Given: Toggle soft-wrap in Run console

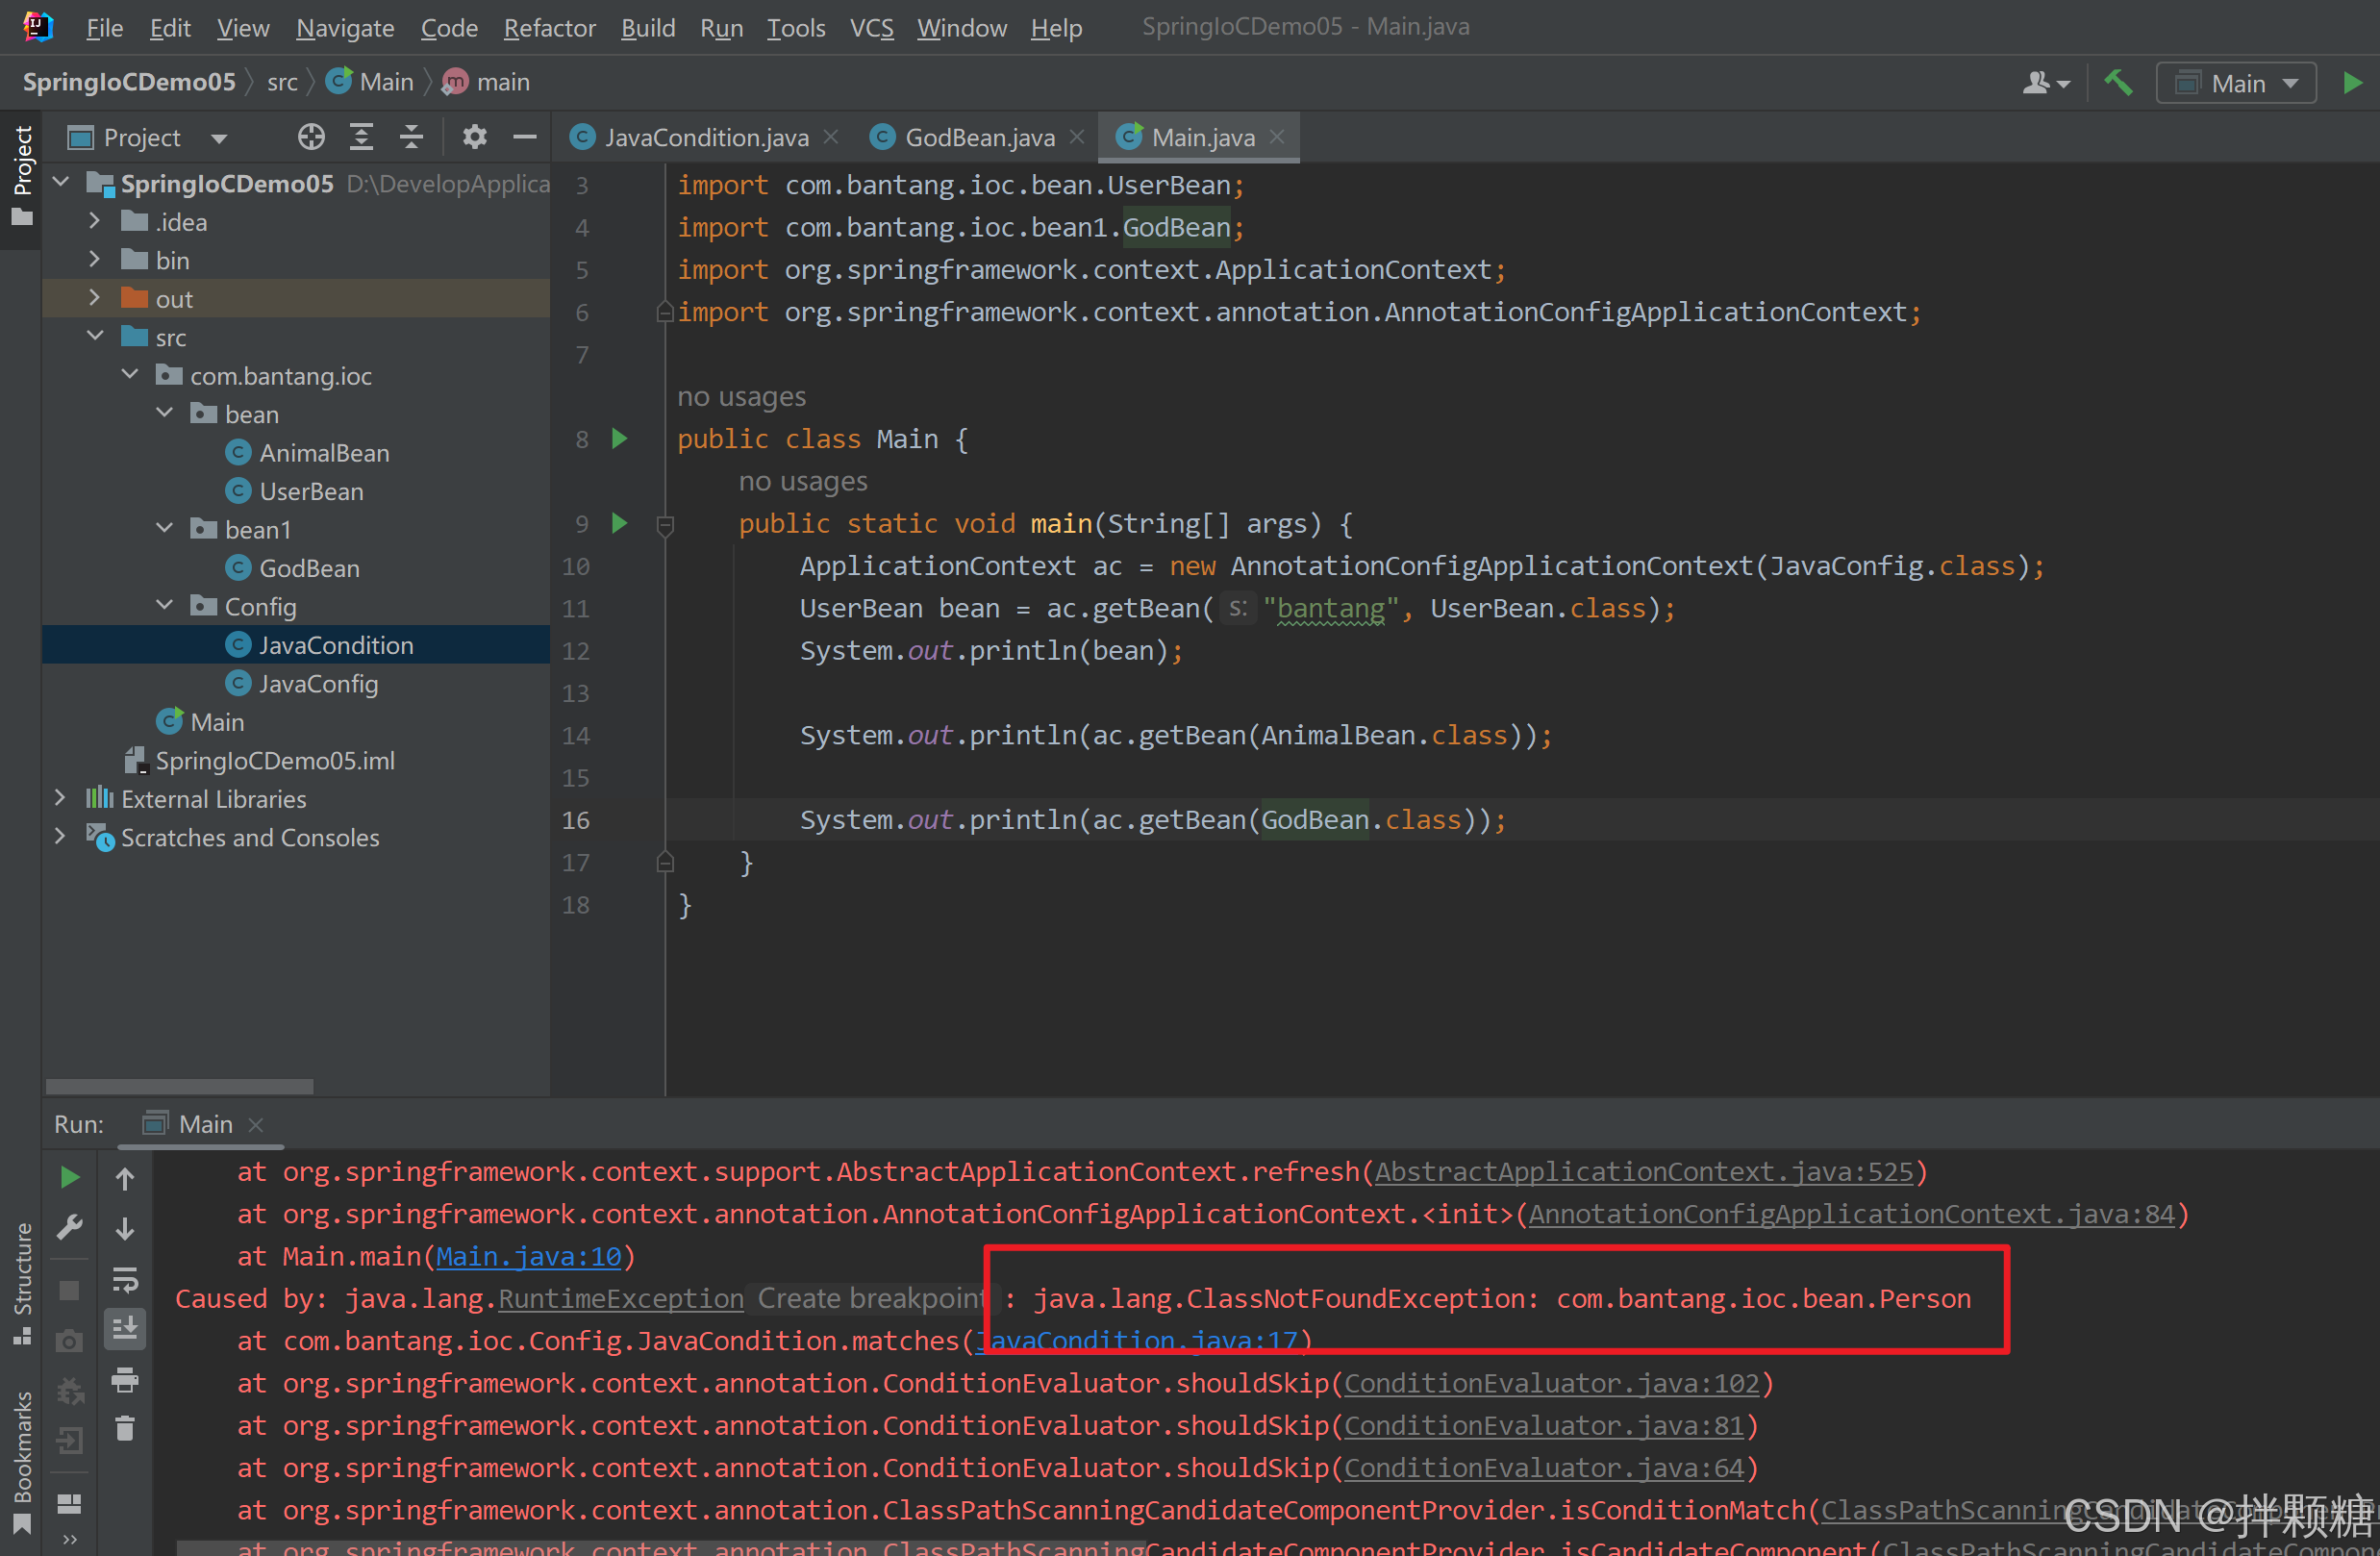Looking at the screenshot, I should pyautogui.click(x=125, y=1279).
